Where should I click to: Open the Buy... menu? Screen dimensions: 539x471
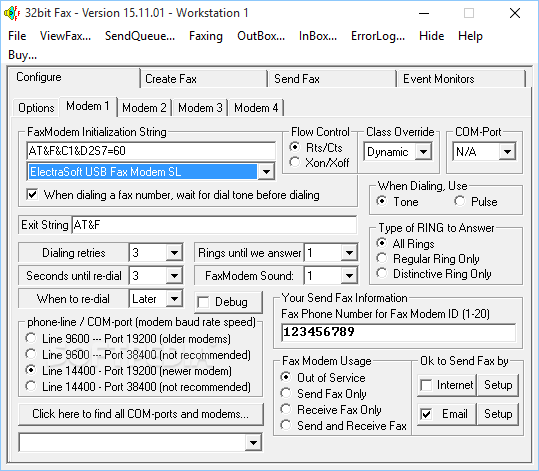tap(22, 55)
